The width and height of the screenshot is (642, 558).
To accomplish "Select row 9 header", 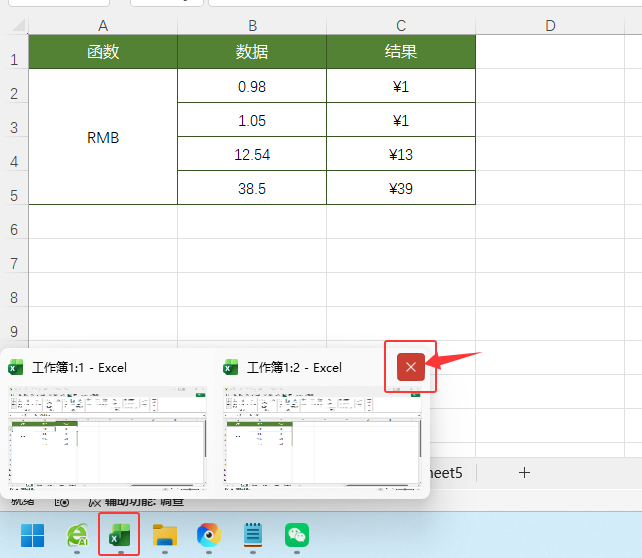I will click(x=14, y=324).
